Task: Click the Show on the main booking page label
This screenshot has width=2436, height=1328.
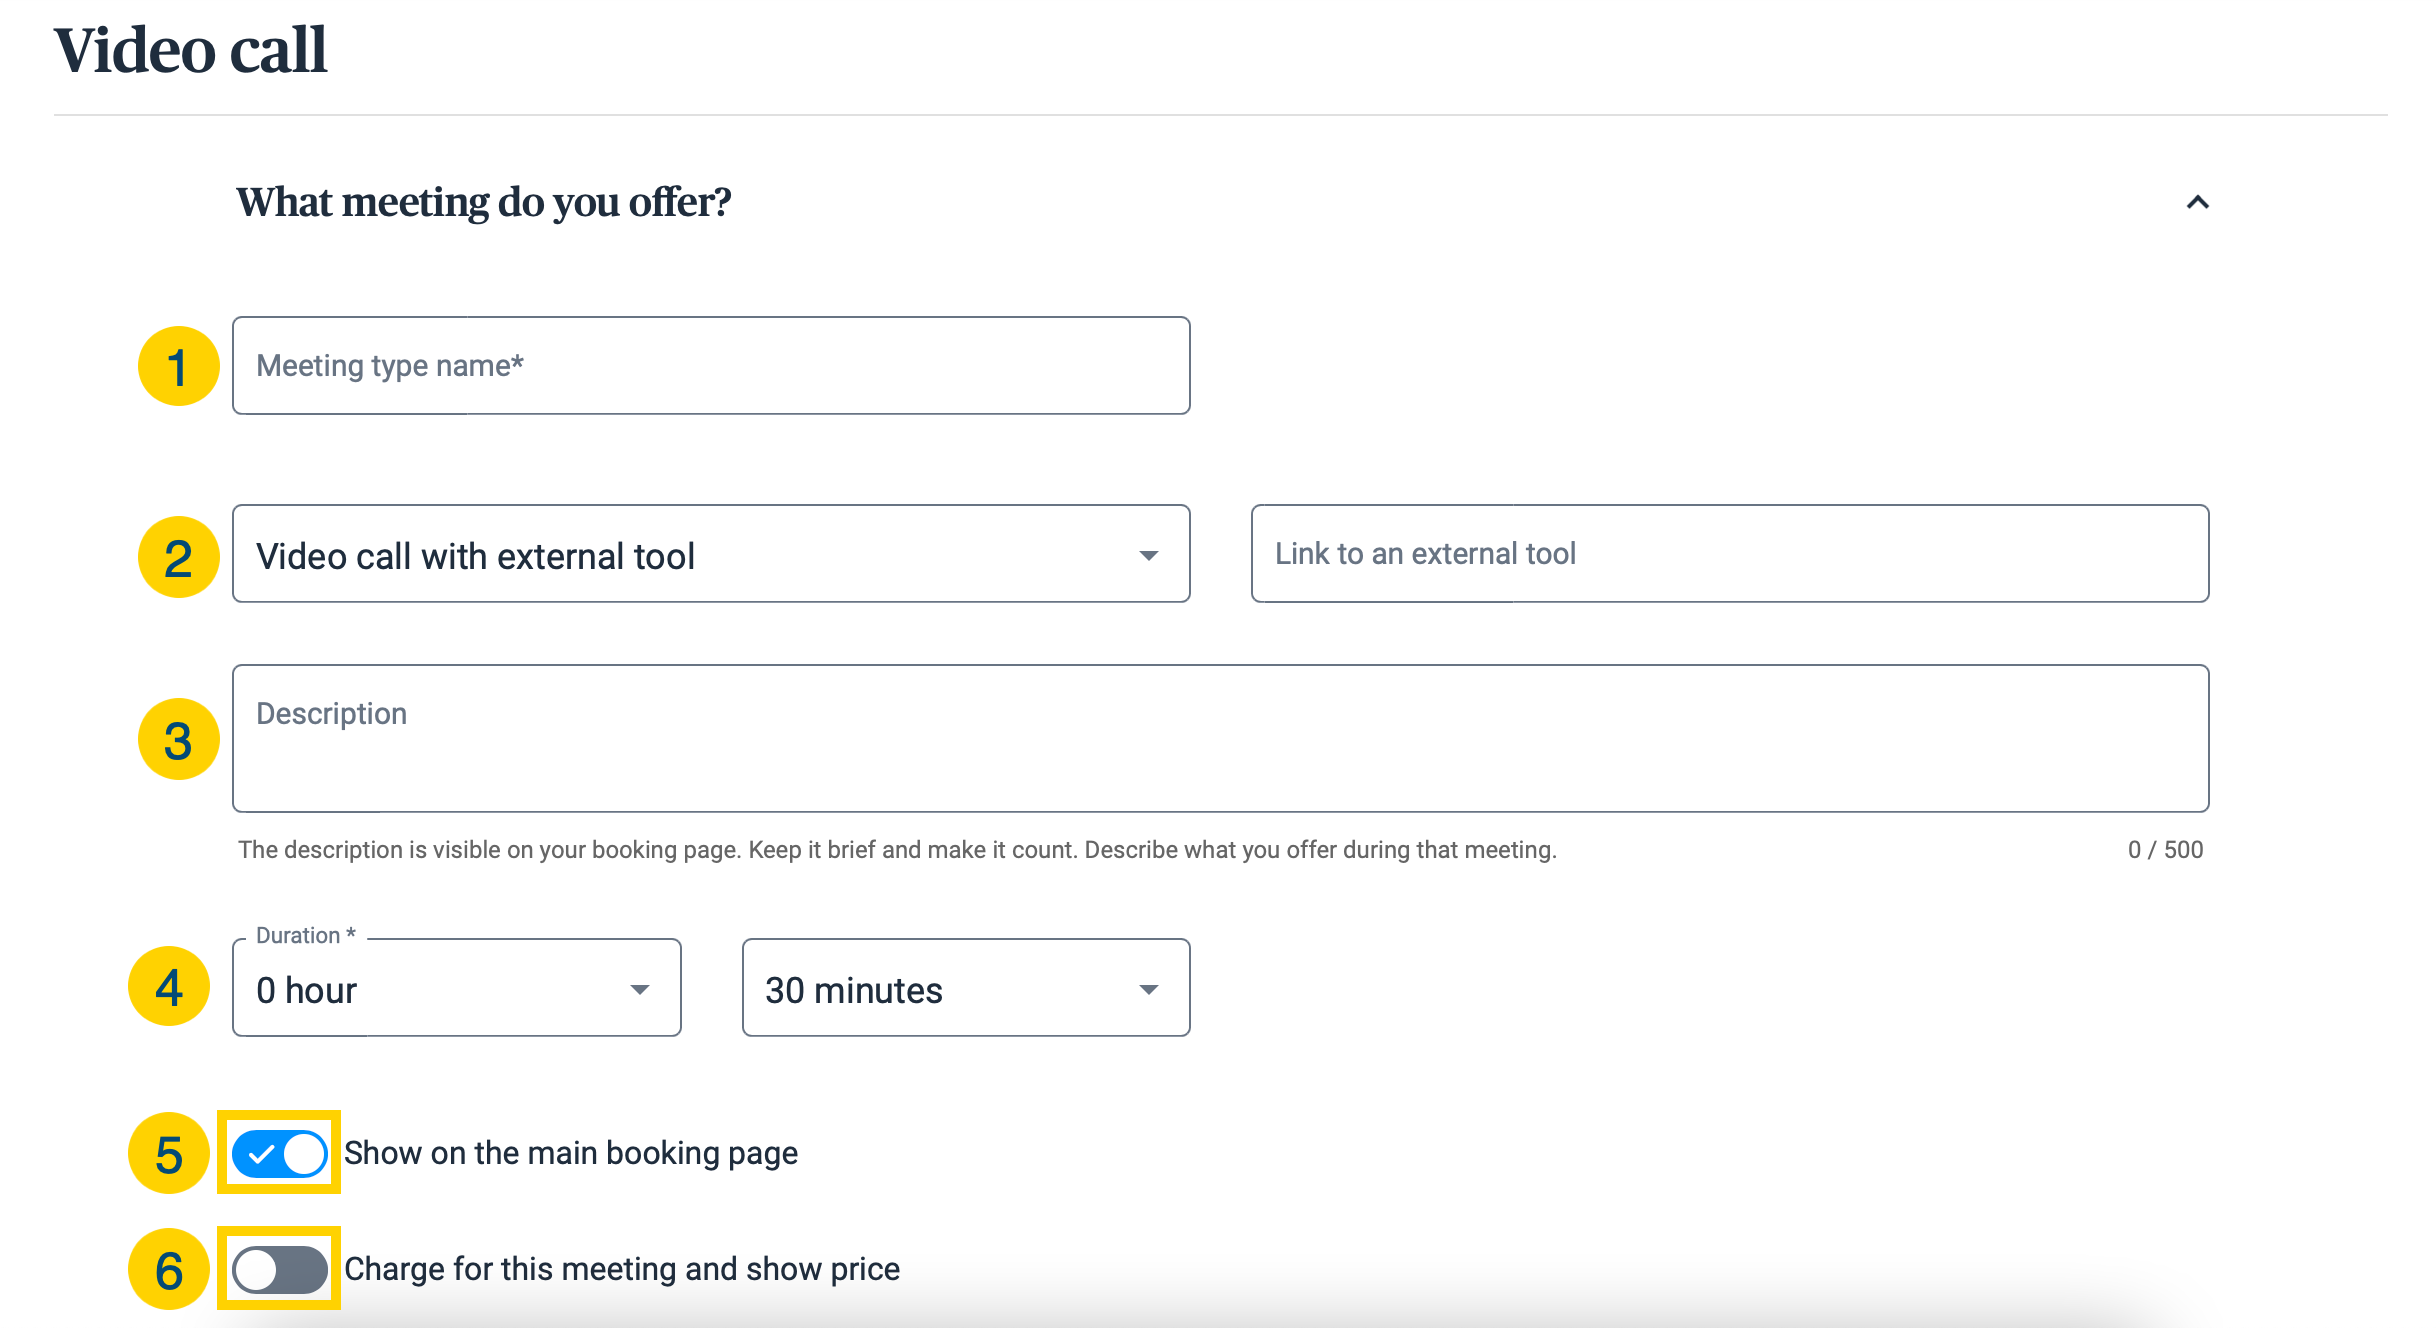Action: [571, 1153]
